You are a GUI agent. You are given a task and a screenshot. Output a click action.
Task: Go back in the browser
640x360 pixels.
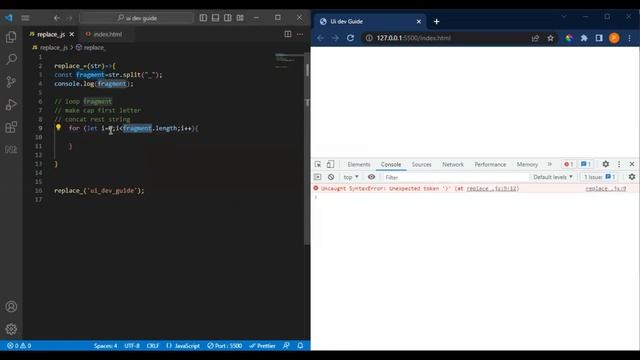coord(320,38)
